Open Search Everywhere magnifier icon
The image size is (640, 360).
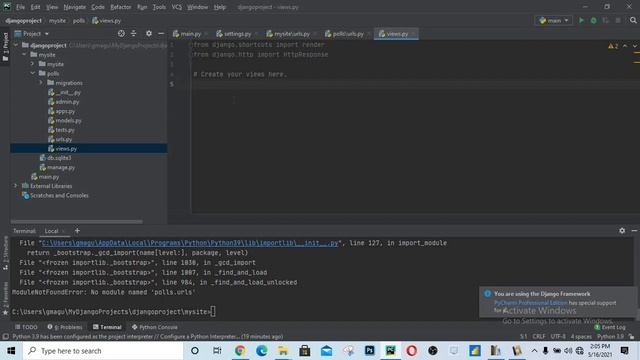coord(633,20)
